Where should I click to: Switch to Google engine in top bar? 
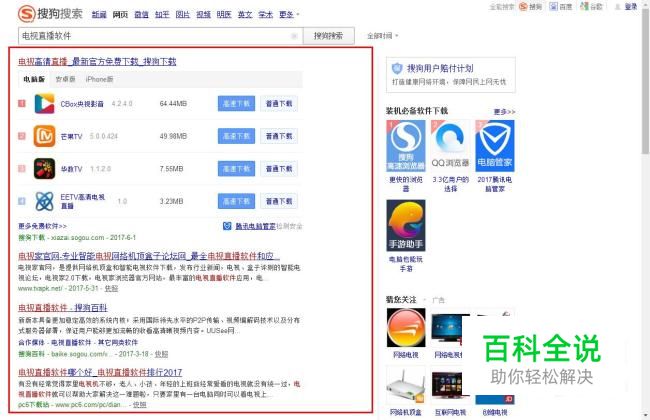[x=592, y=7]
